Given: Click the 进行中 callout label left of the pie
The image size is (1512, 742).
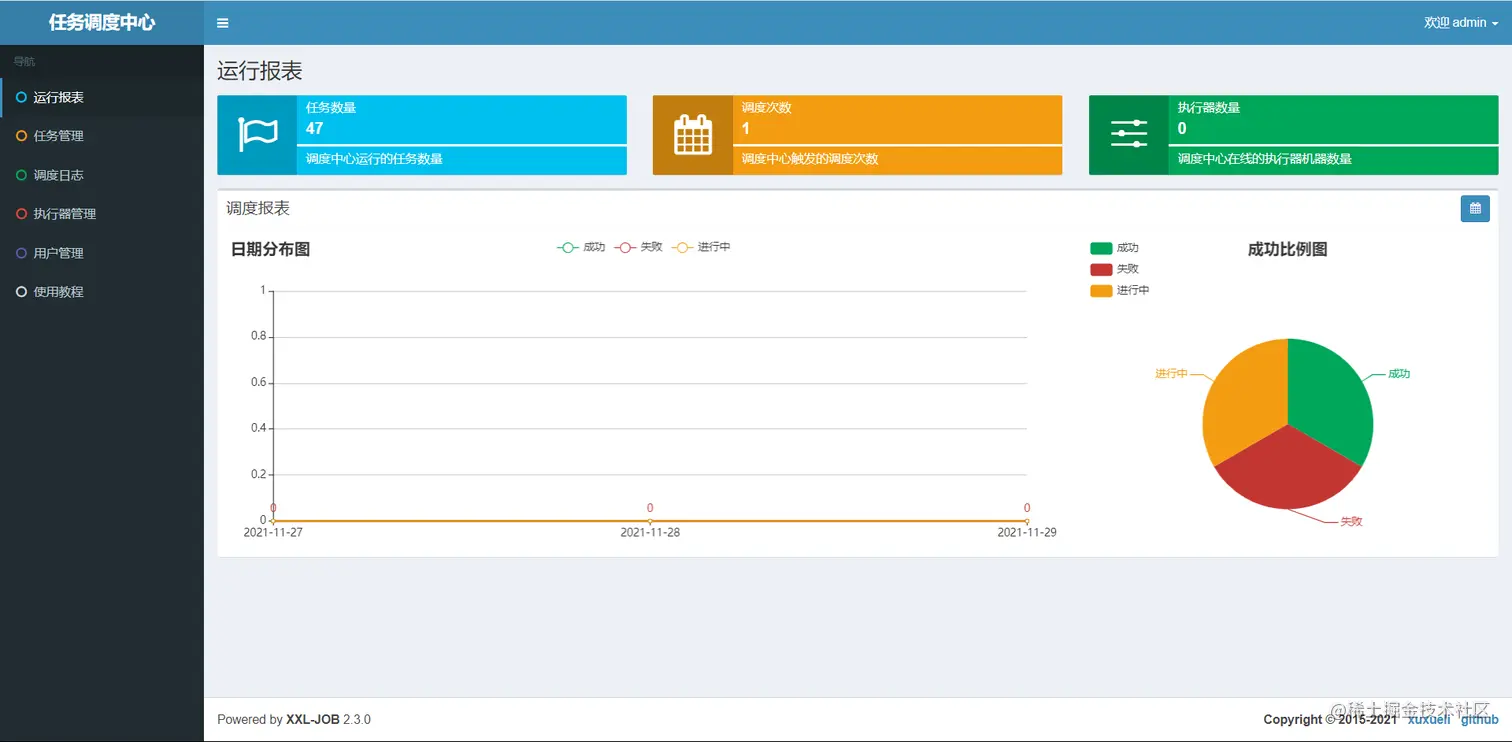Looking at the screenshot, I should [1171, 374].
